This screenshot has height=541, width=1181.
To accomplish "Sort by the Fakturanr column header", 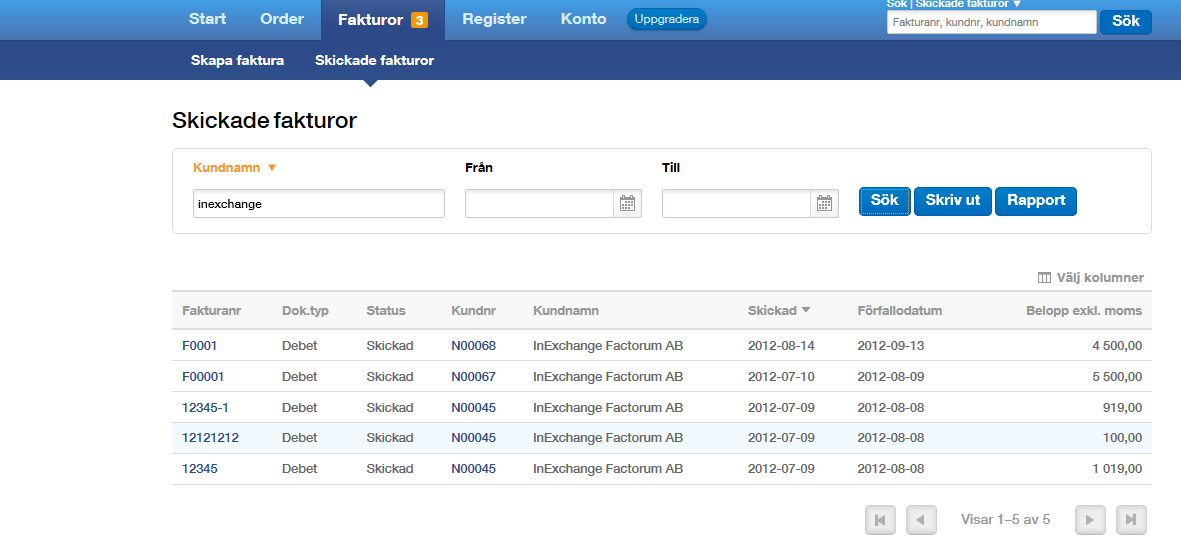I will point(212,310).
